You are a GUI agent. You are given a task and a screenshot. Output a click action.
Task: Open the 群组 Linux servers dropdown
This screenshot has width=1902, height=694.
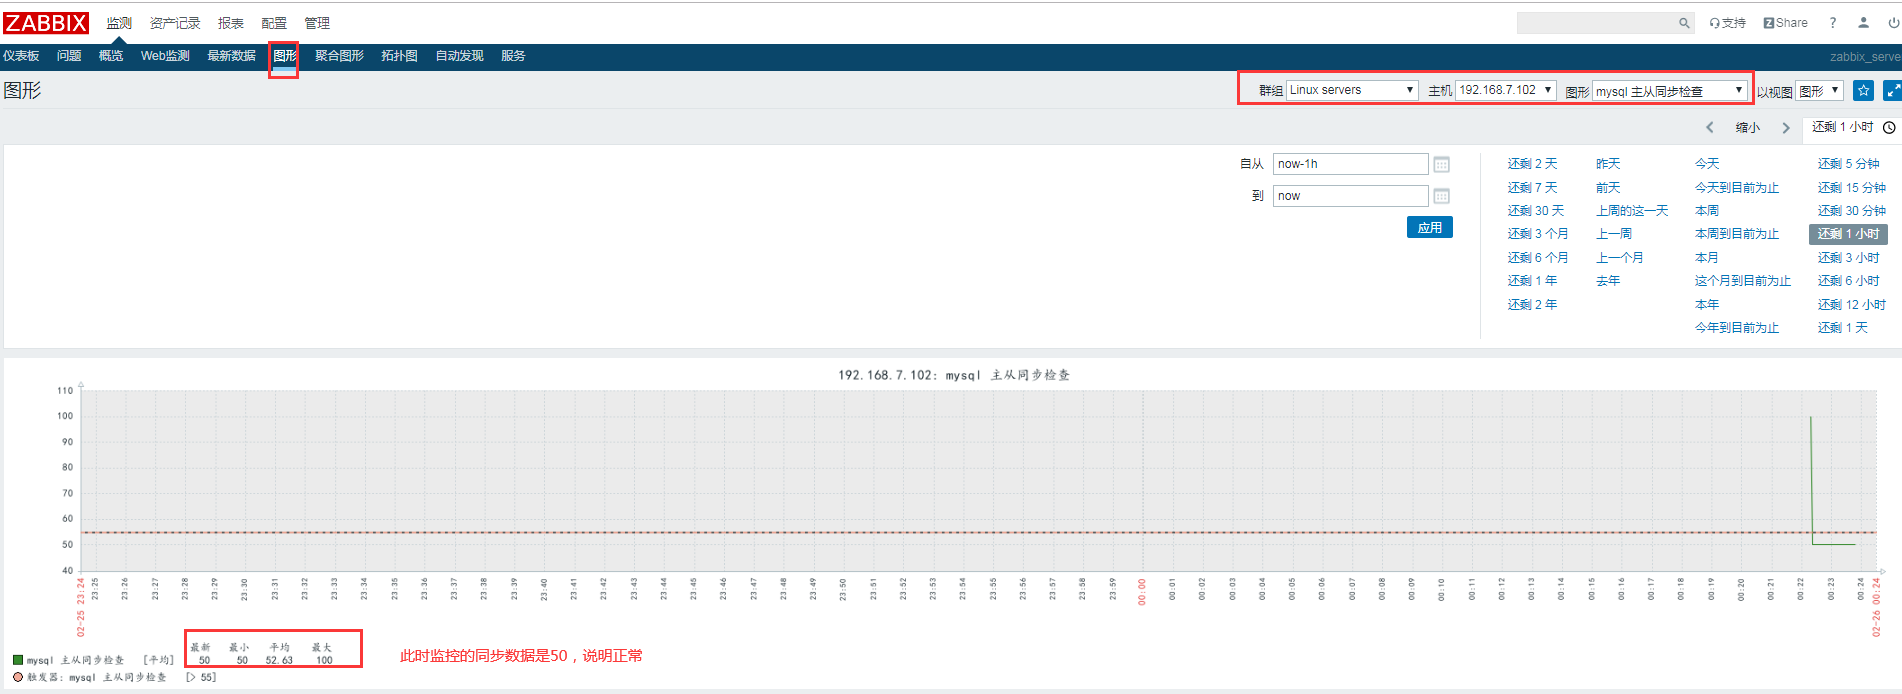tap(1352, 90)
